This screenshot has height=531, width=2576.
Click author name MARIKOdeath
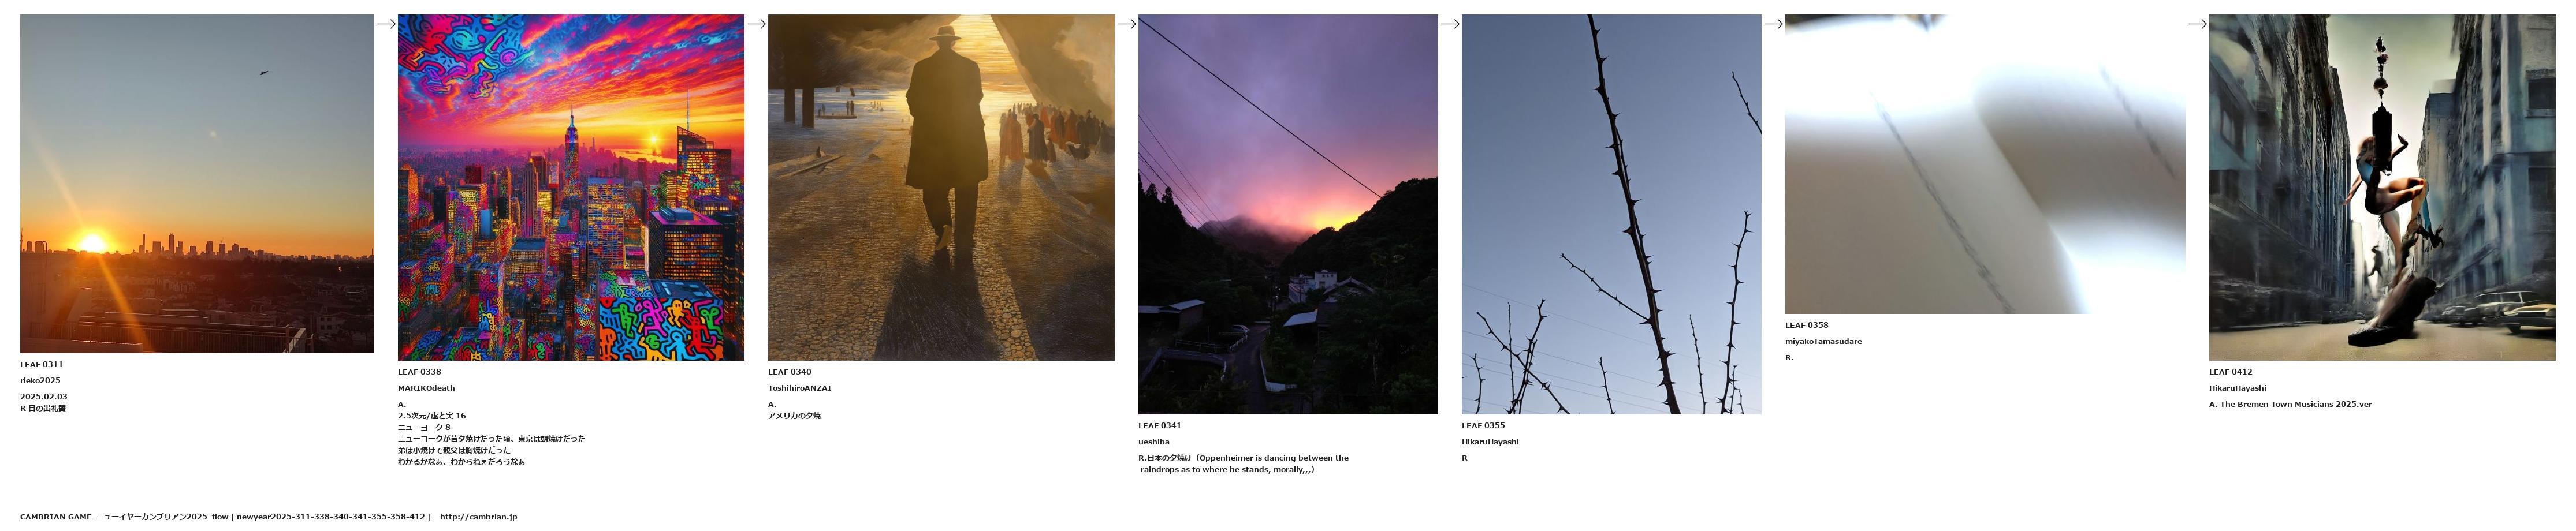426,388
